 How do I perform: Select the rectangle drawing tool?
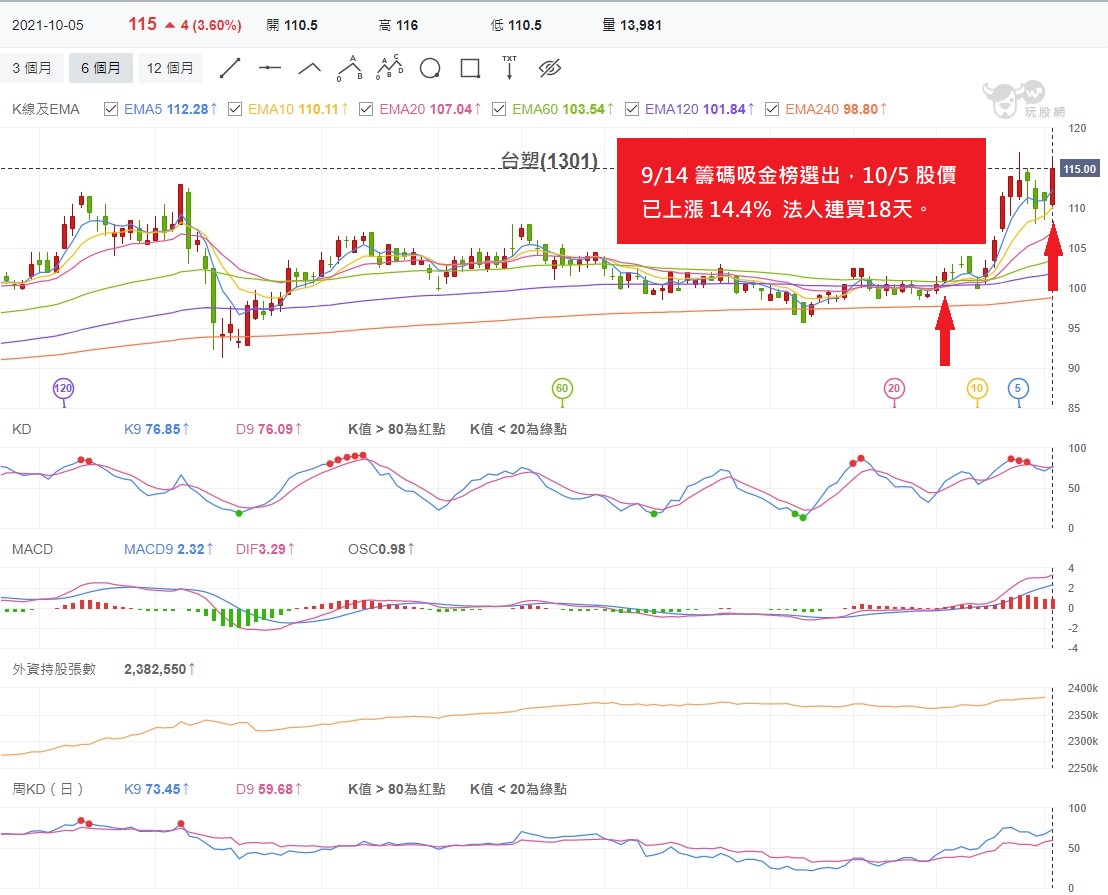[x=470, y=69]
